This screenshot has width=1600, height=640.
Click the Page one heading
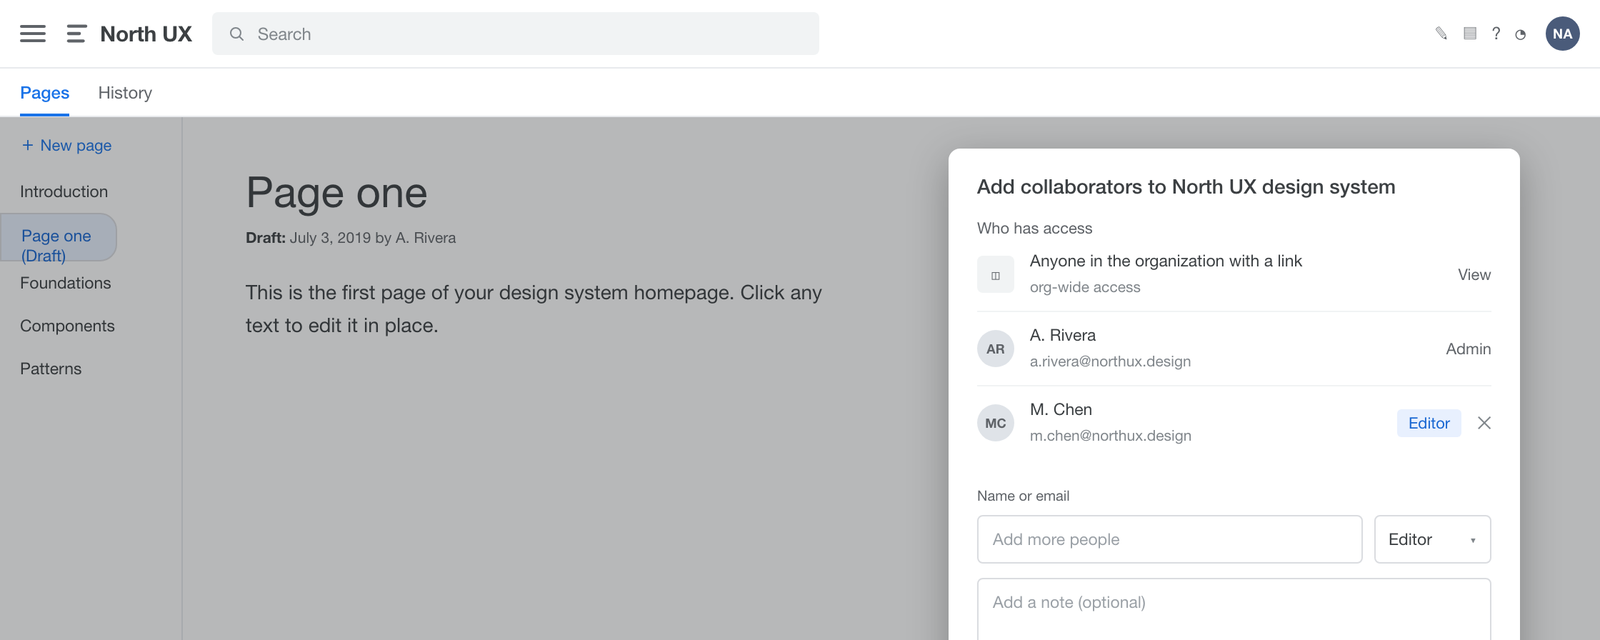(x=336, y=193)
